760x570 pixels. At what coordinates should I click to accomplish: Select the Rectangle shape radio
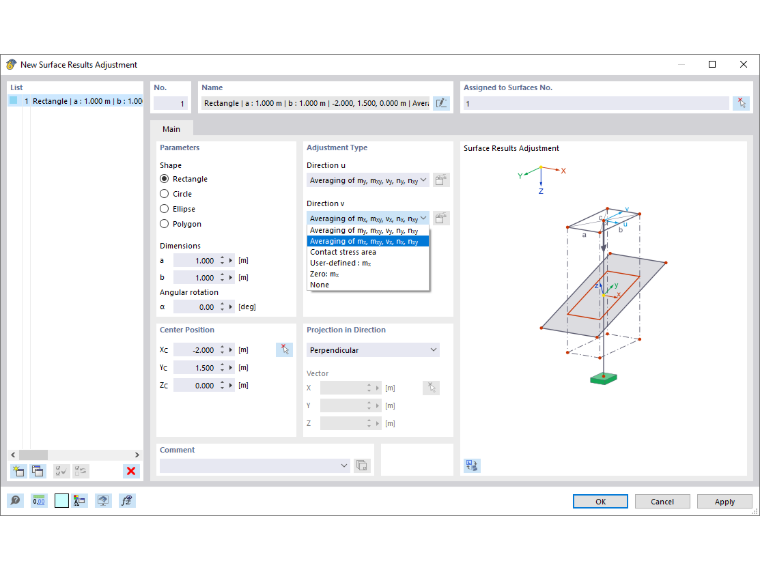click(164, 179)
